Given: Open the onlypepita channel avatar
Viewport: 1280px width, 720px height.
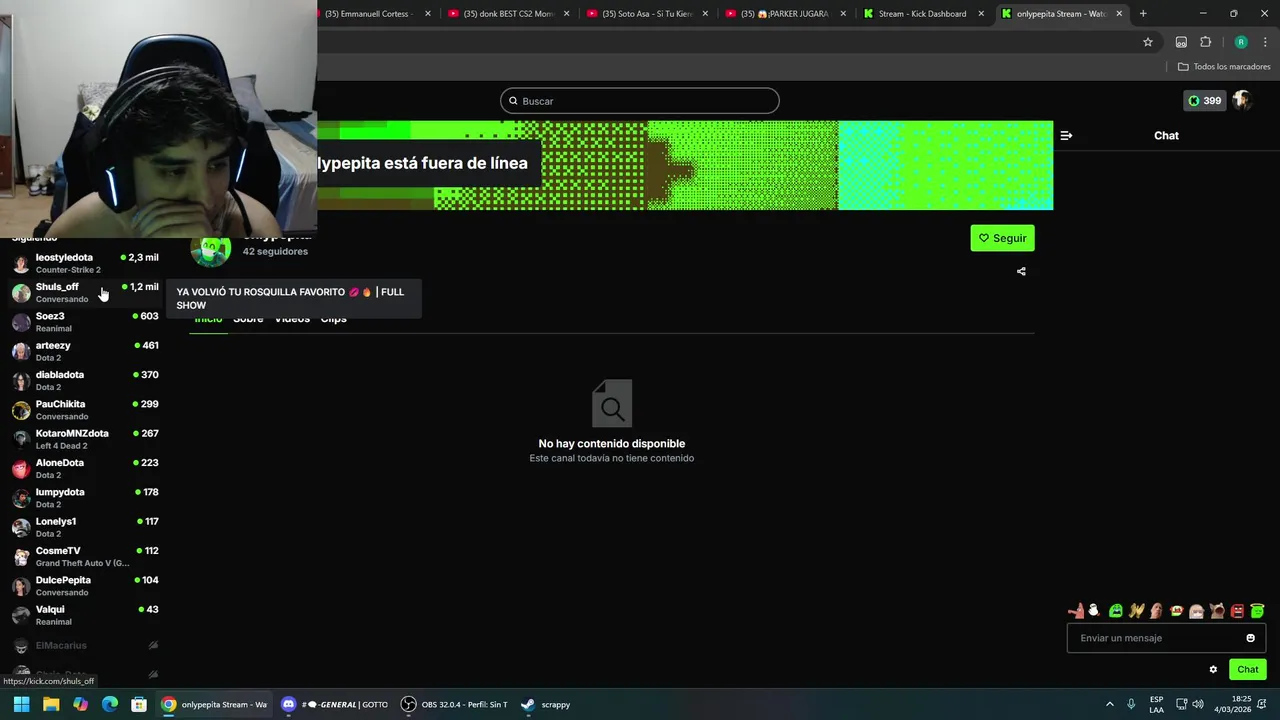Looking at the screenshot, I should tap(210, 250).
